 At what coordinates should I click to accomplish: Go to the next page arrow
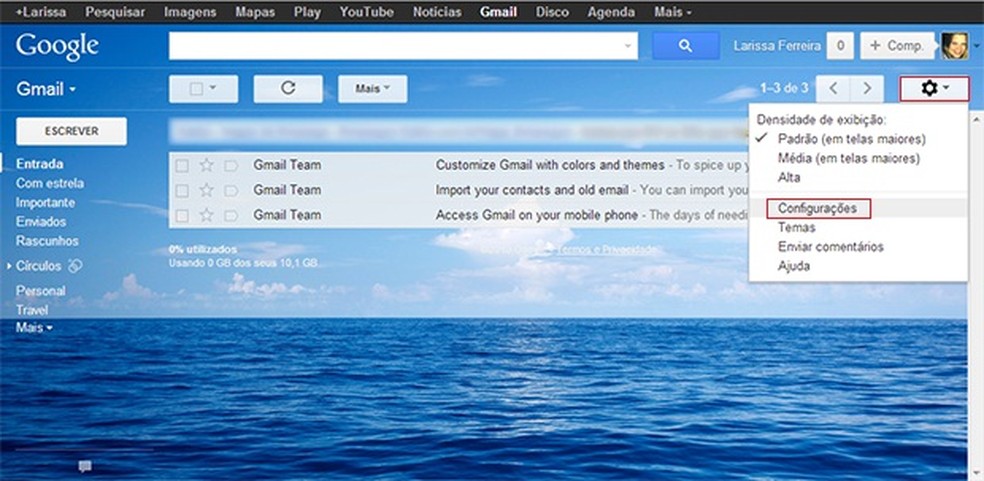pos(867,89)
